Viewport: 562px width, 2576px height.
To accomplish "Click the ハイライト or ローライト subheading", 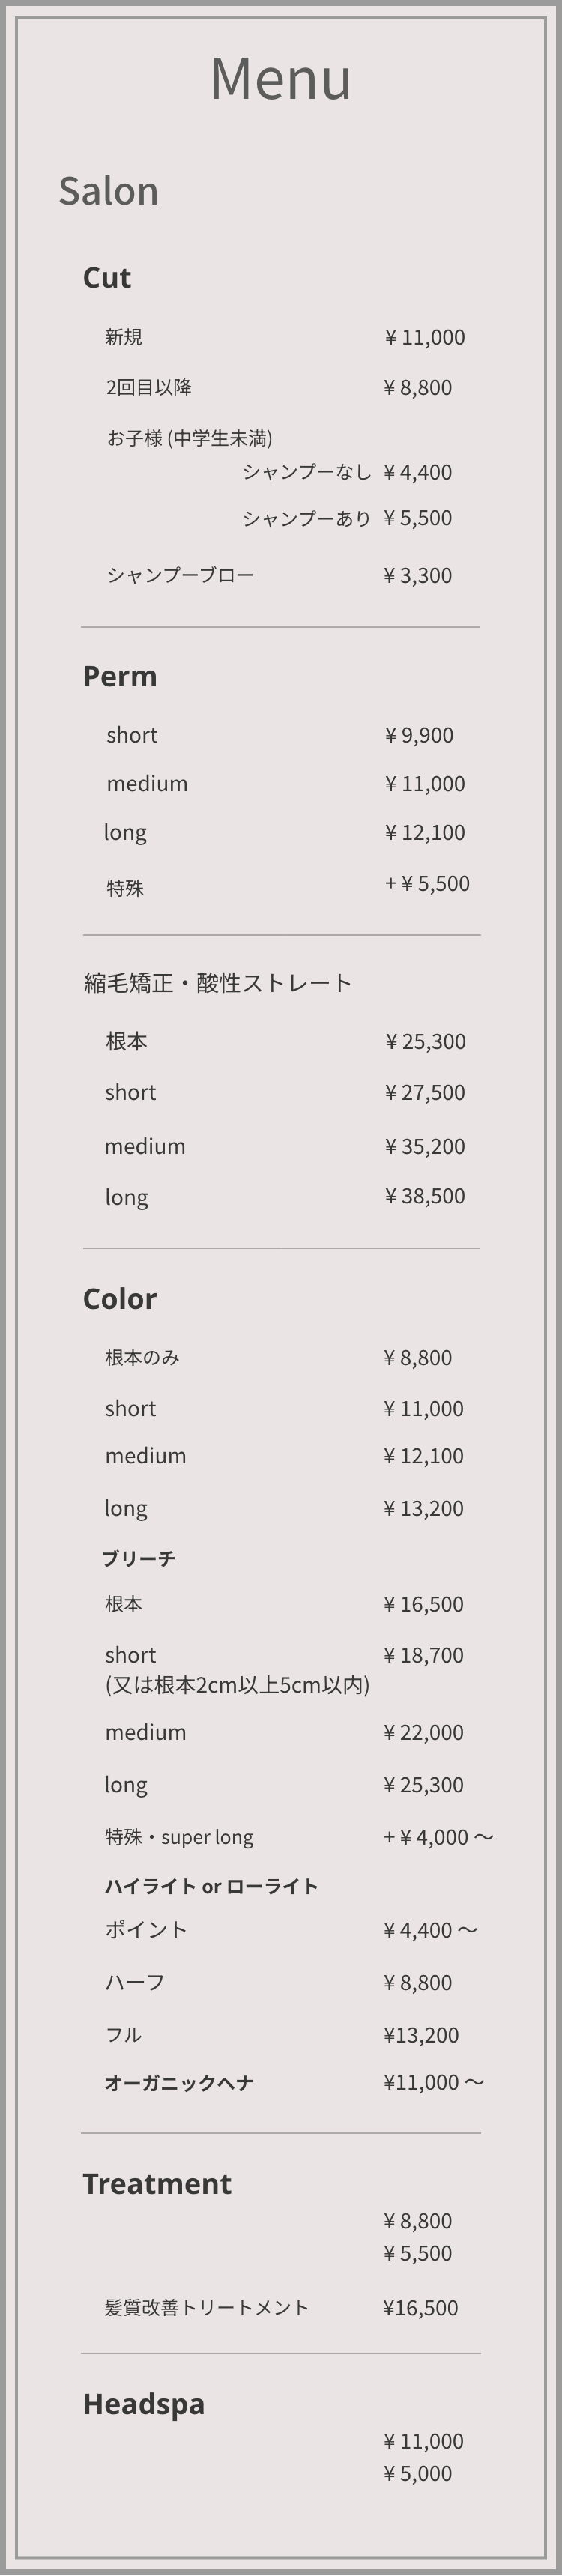I will click(x=211, y=1886).
